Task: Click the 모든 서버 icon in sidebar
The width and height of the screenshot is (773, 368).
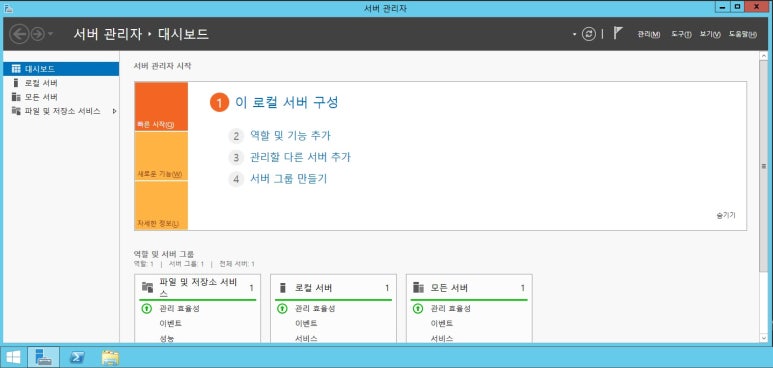Action: [x=16, y=97]
